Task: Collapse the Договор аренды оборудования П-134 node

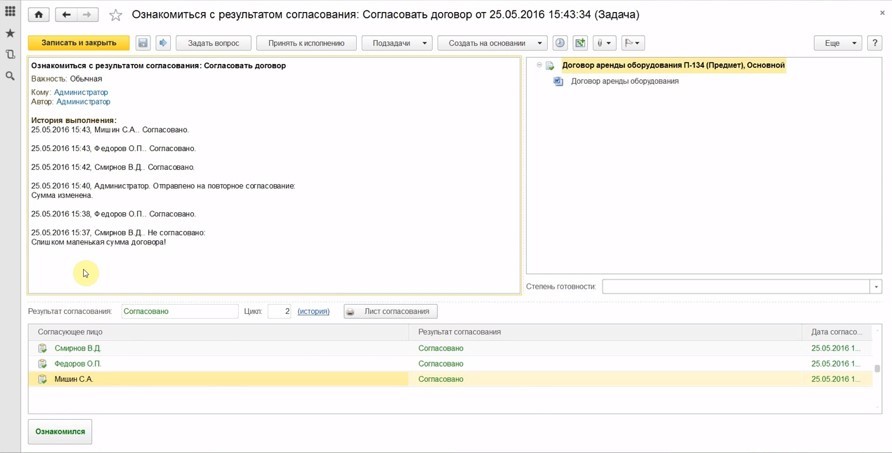Action: click(x=539, y=65)
